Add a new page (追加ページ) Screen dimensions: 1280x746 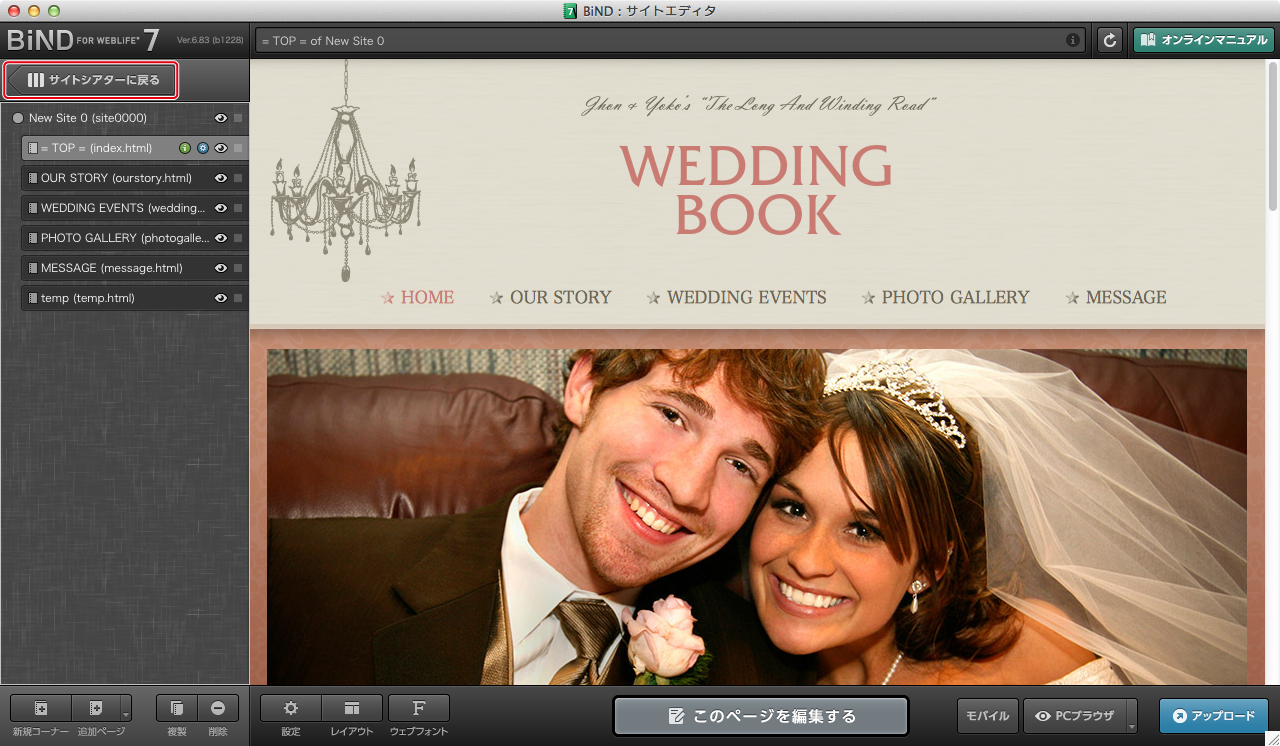pos(95,708)
